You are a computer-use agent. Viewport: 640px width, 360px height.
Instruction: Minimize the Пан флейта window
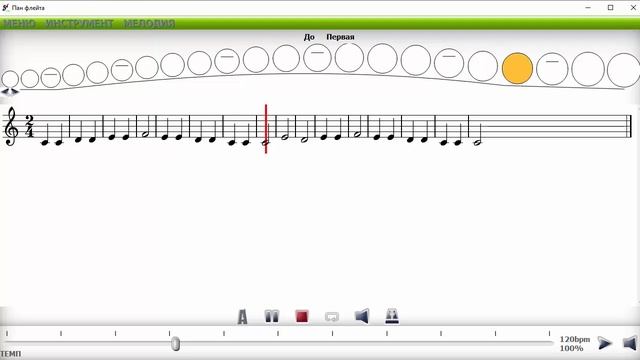[x=588, y=7]
